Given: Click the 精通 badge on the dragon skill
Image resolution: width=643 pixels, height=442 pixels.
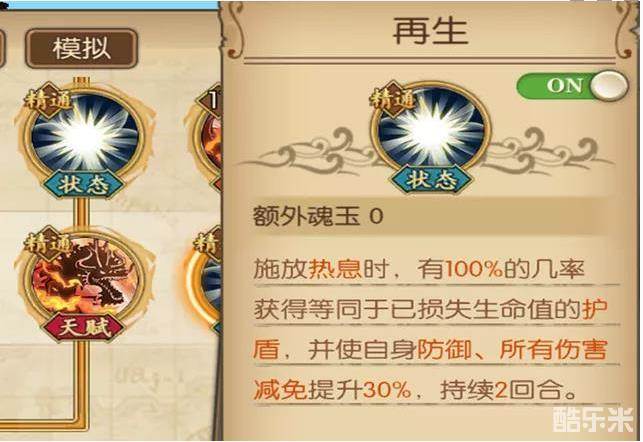Looking at the screenshot, I should 48,244.
